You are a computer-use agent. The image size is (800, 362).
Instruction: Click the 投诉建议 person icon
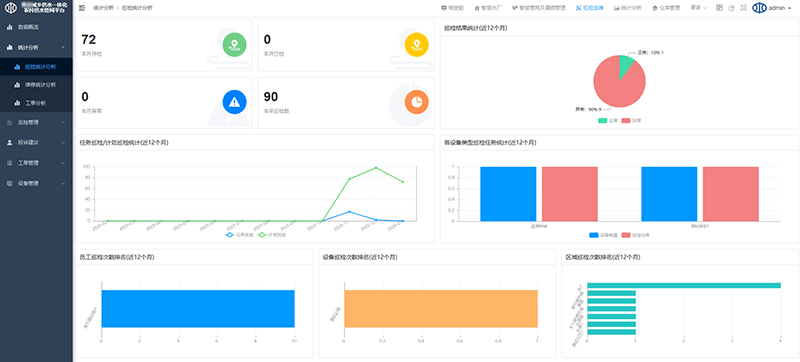coord(10,143)
